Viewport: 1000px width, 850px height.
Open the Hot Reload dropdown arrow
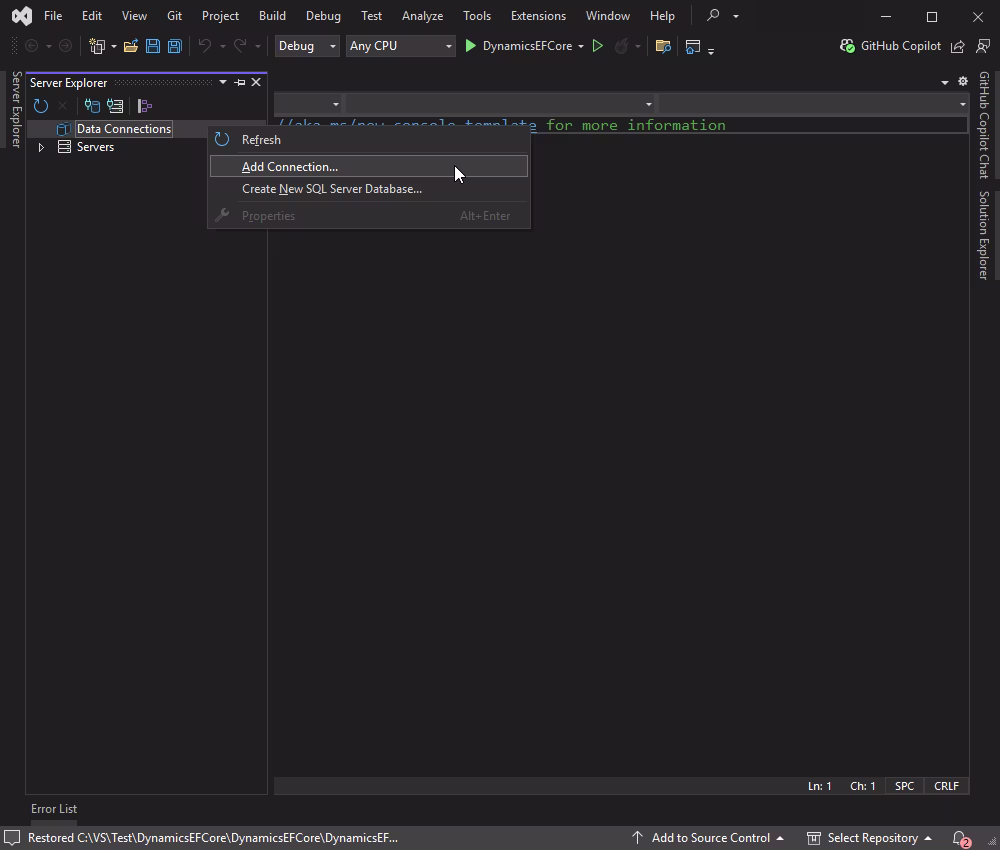pos(638,46)
